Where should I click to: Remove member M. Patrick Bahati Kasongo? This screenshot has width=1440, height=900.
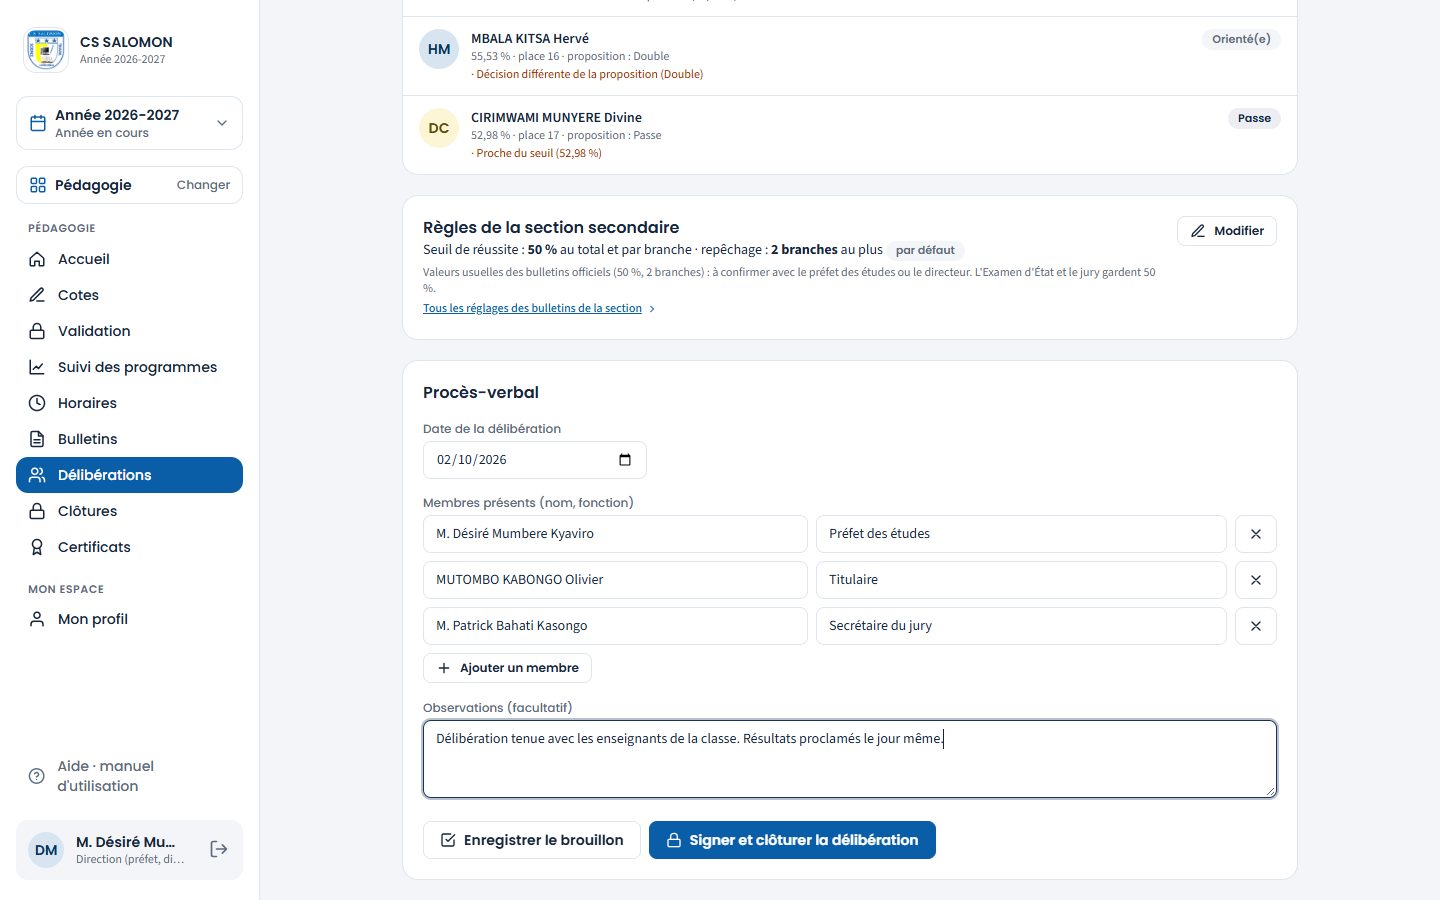(1256, 626)
